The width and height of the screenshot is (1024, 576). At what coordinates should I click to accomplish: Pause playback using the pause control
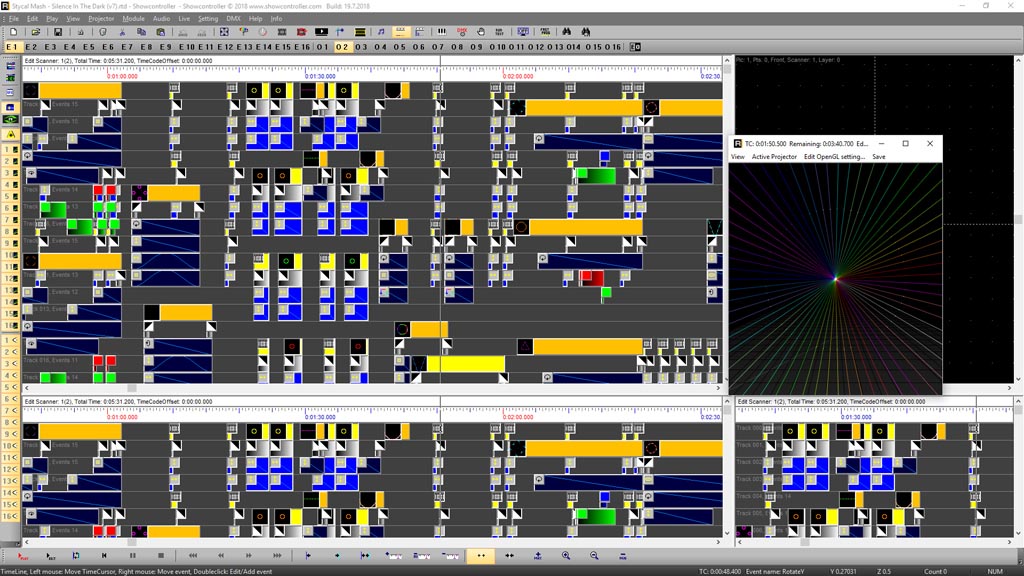point(134,557)
